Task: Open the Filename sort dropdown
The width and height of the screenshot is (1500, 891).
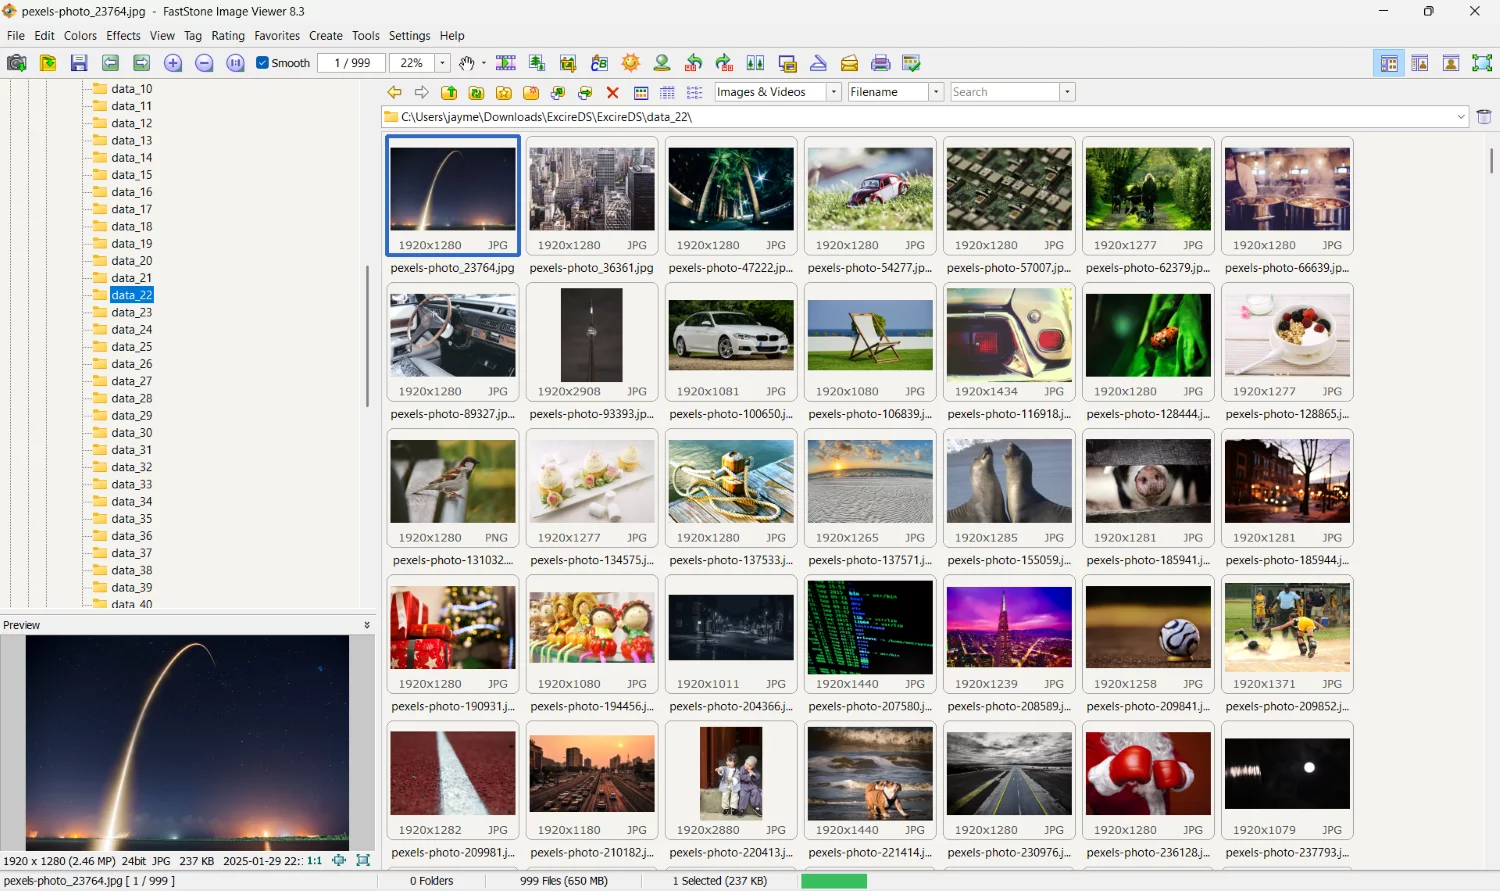Action: click(934, 91)
